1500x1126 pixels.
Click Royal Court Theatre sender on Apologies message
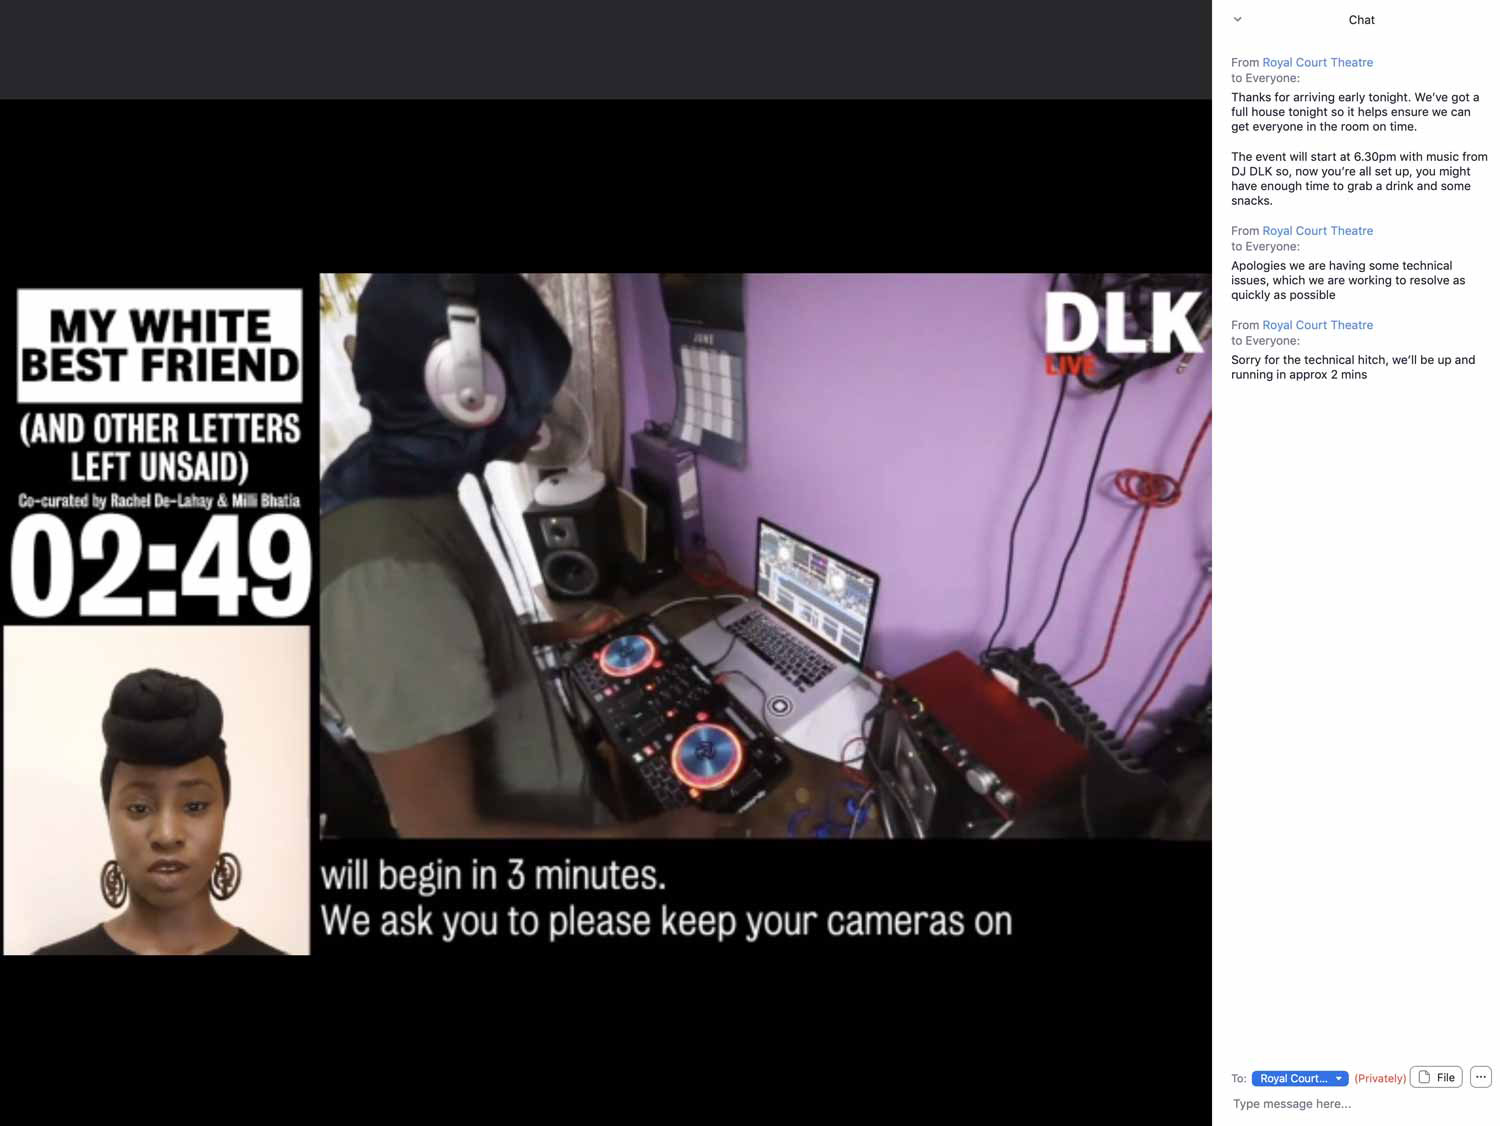pyautogui.click(x=1317, y=231)
